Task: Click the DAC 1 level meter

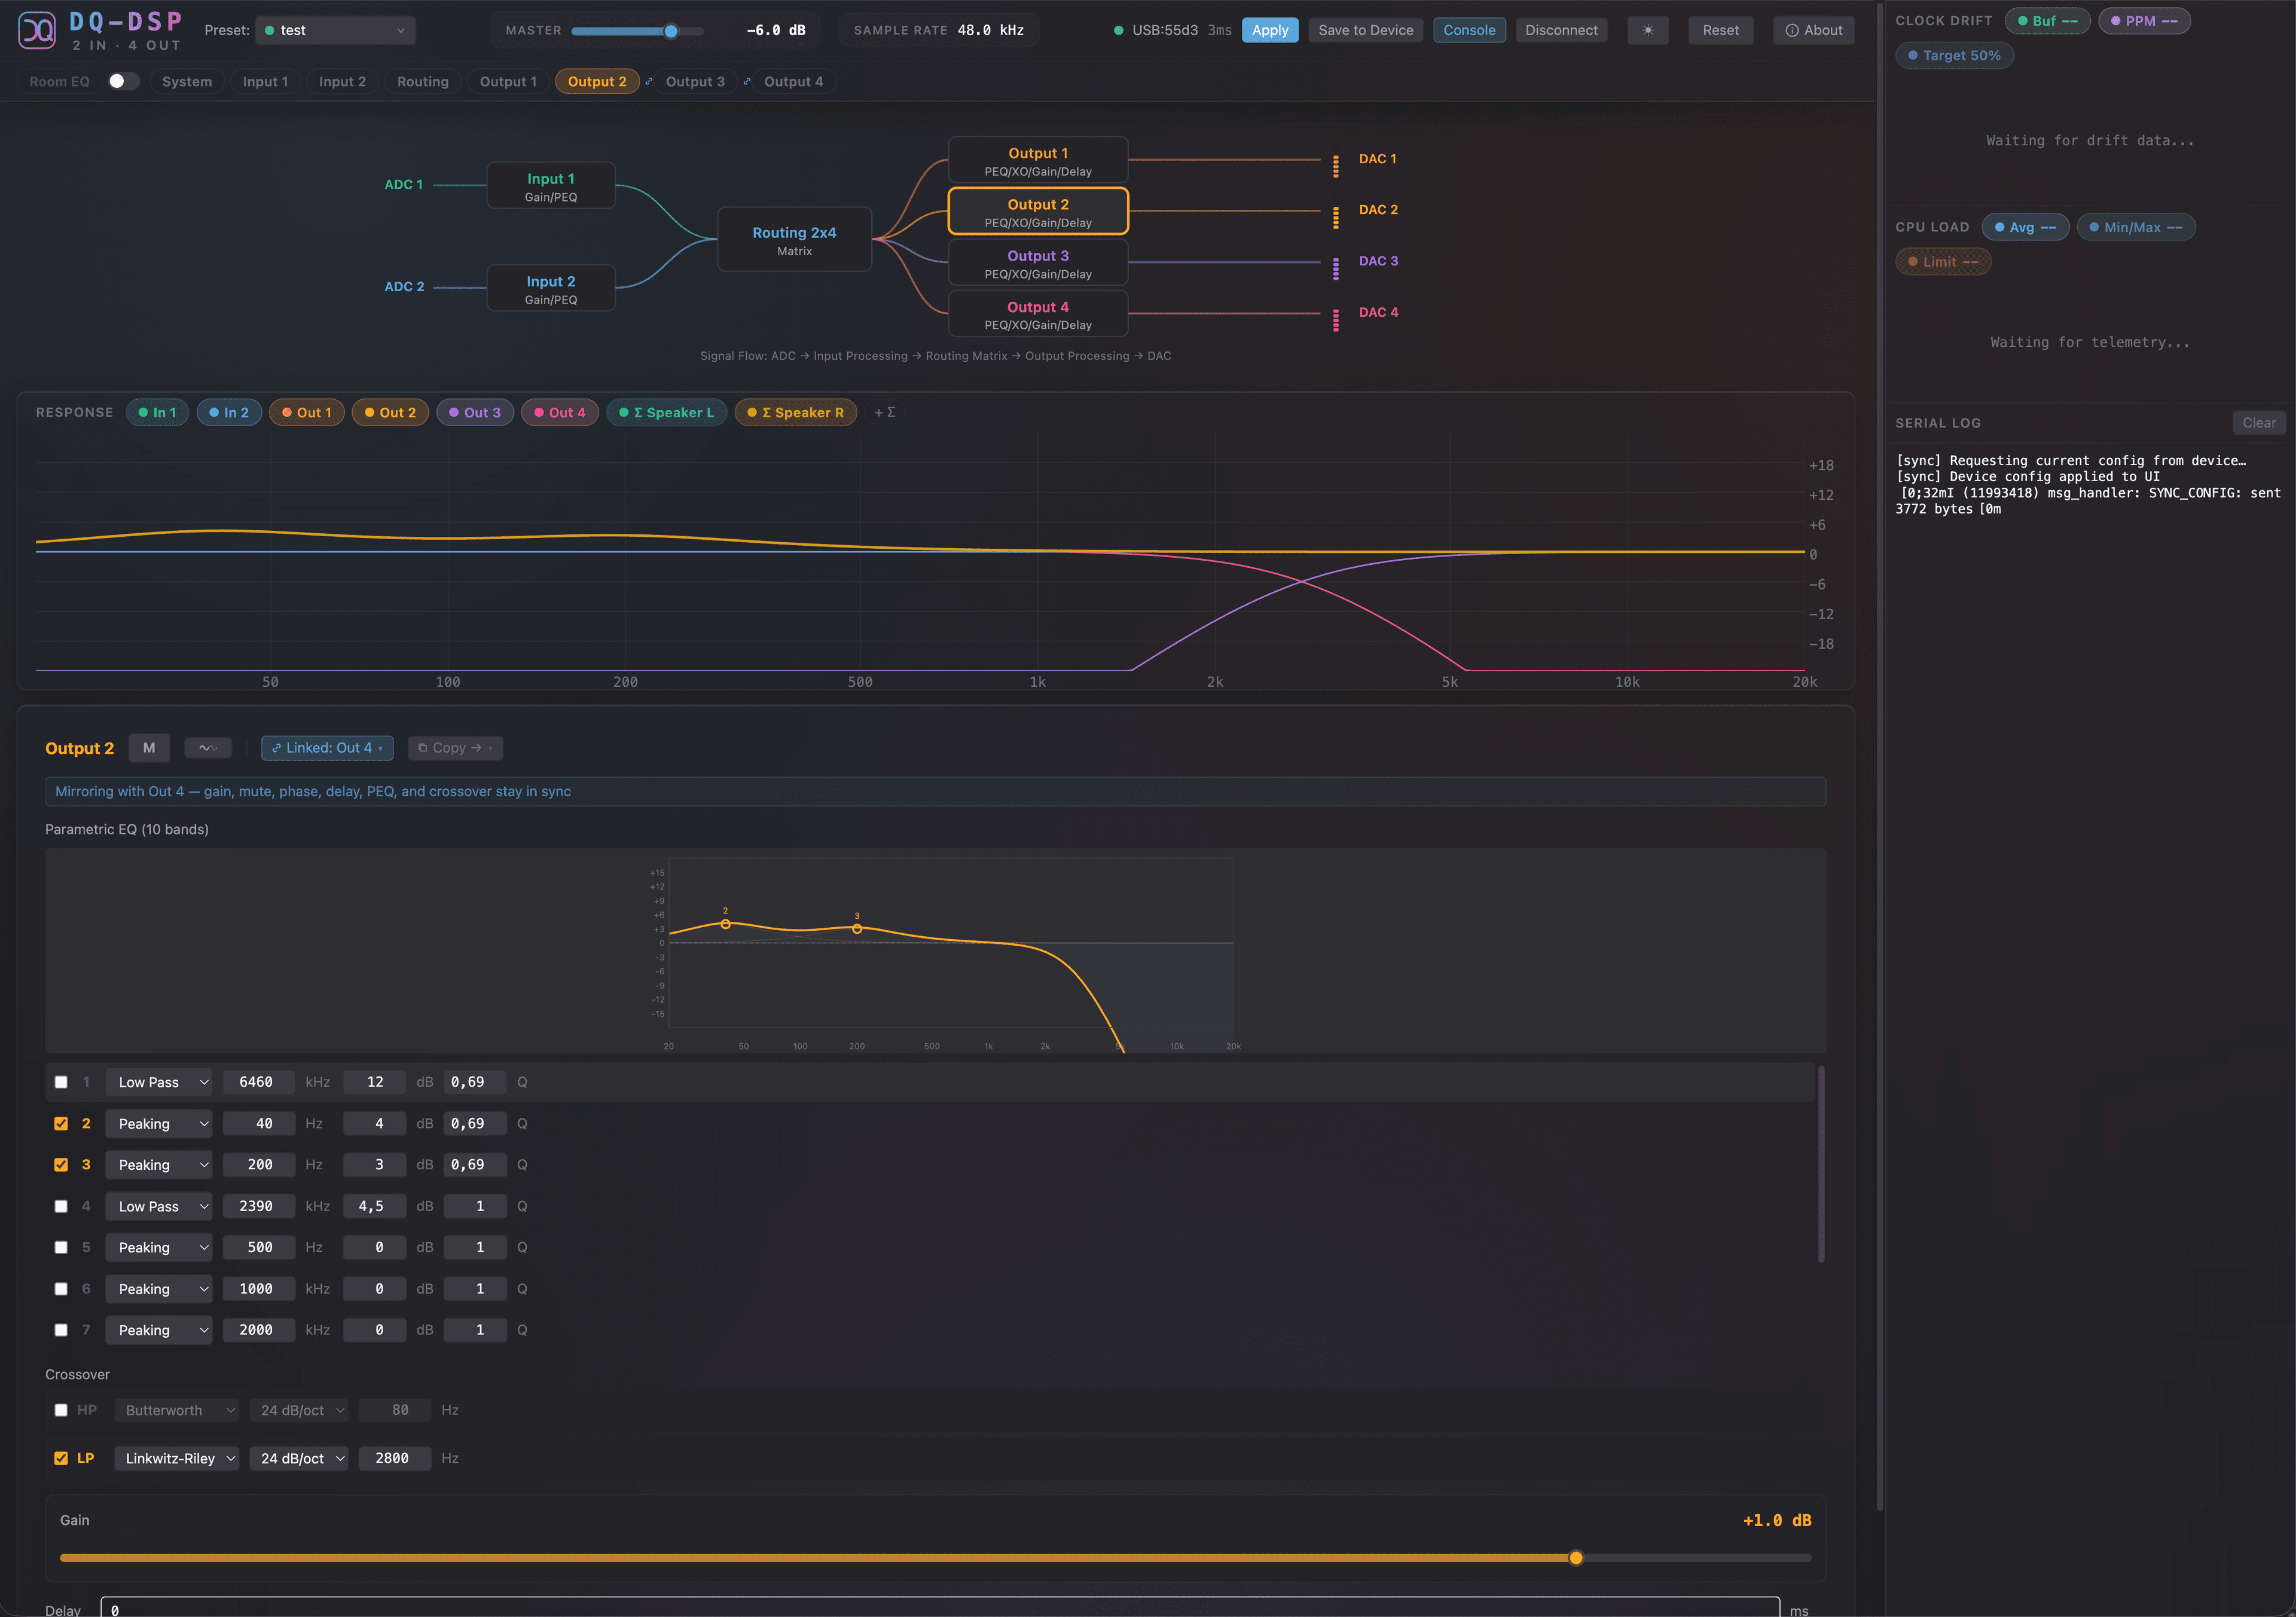Action: (x=1335, y=166)
